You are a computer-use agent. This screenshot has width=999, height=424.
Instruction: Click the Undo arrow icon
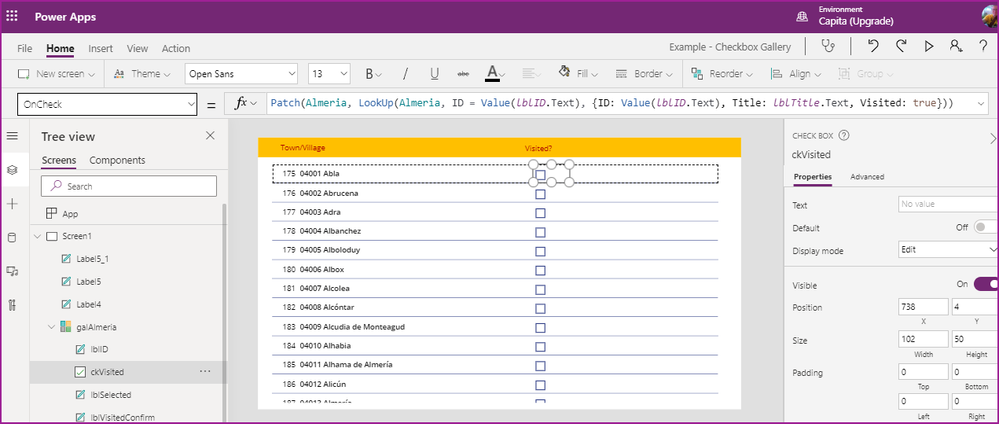[873, 46]
